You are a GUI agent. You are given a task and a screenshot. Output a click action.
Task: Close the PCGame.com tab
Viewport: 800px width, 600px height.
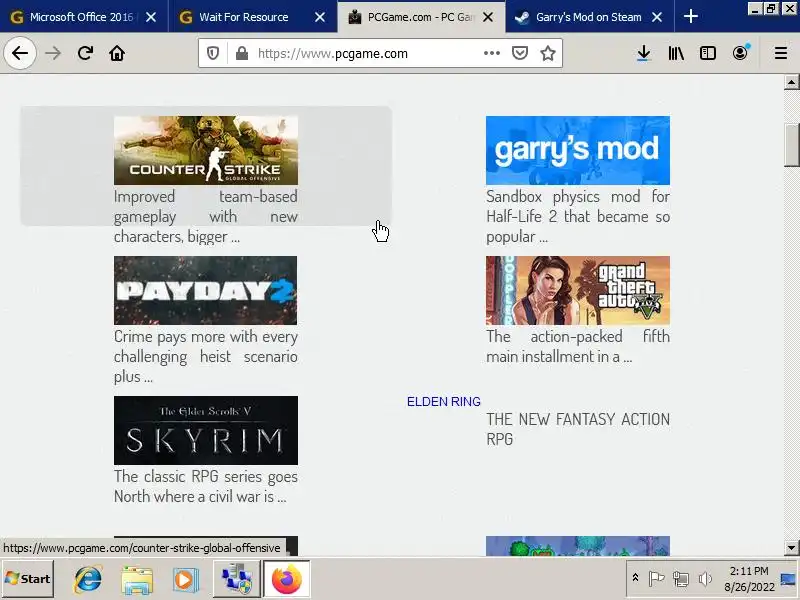coord(488,17)
